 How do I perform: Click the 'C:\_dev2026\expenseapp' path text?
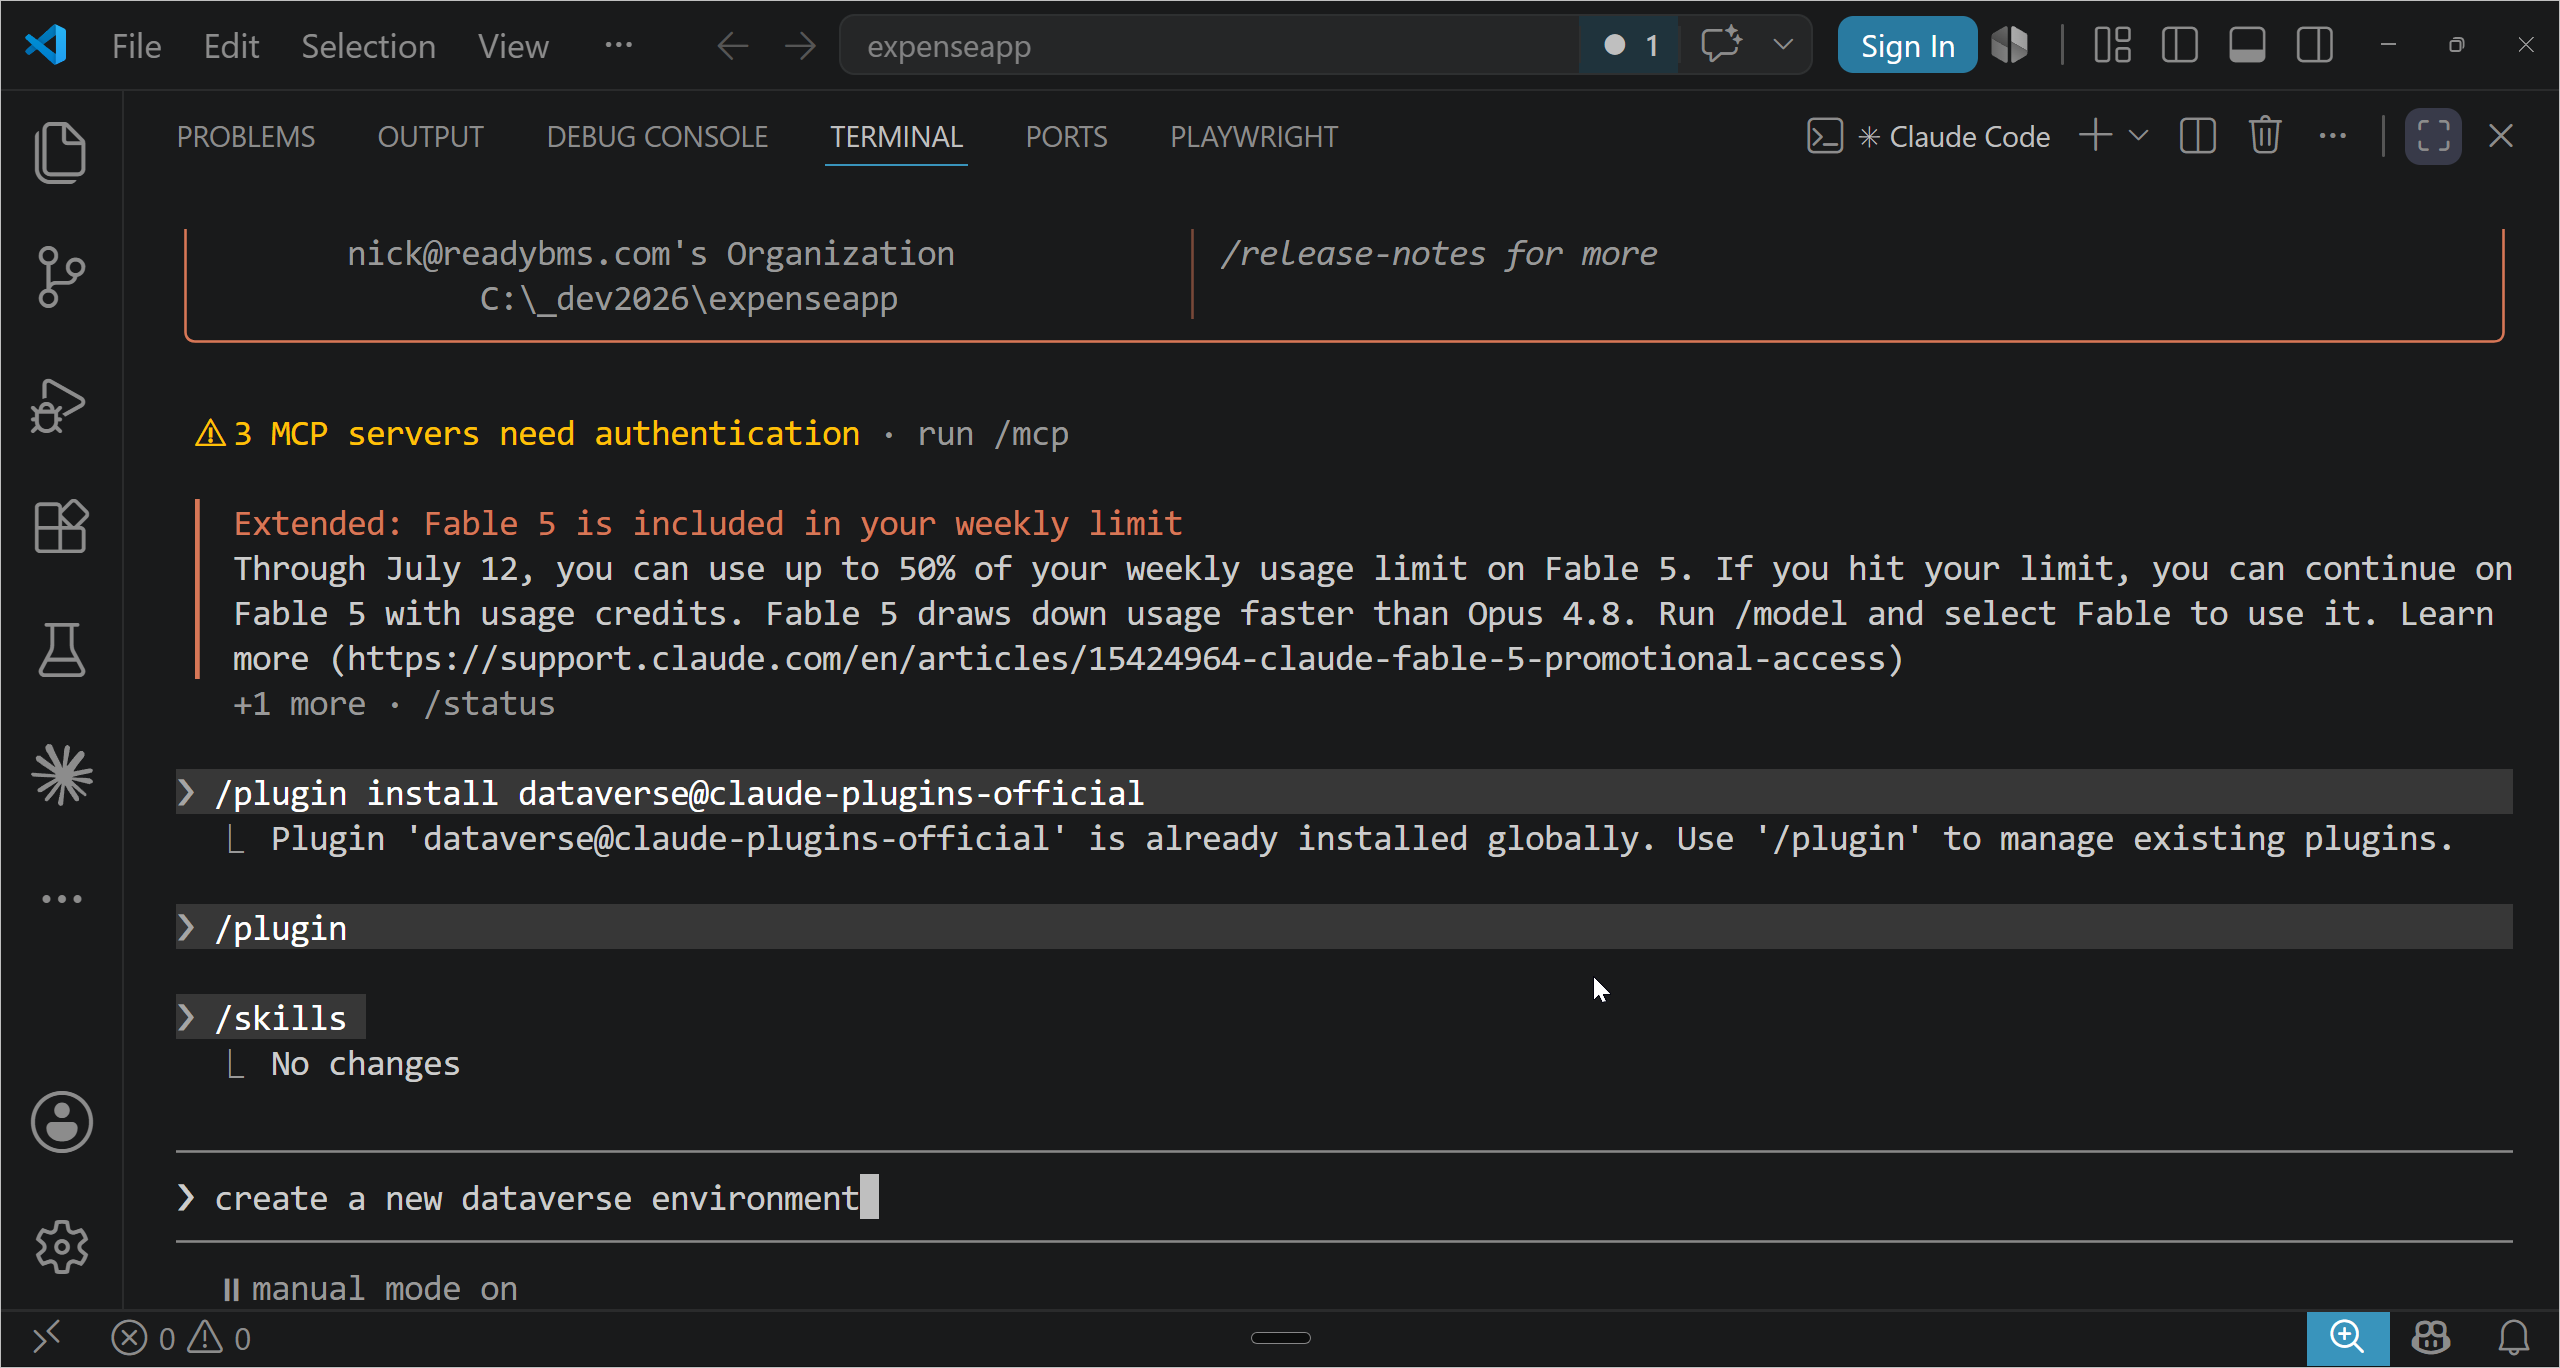pyautogui.click(x=689, y=299)
